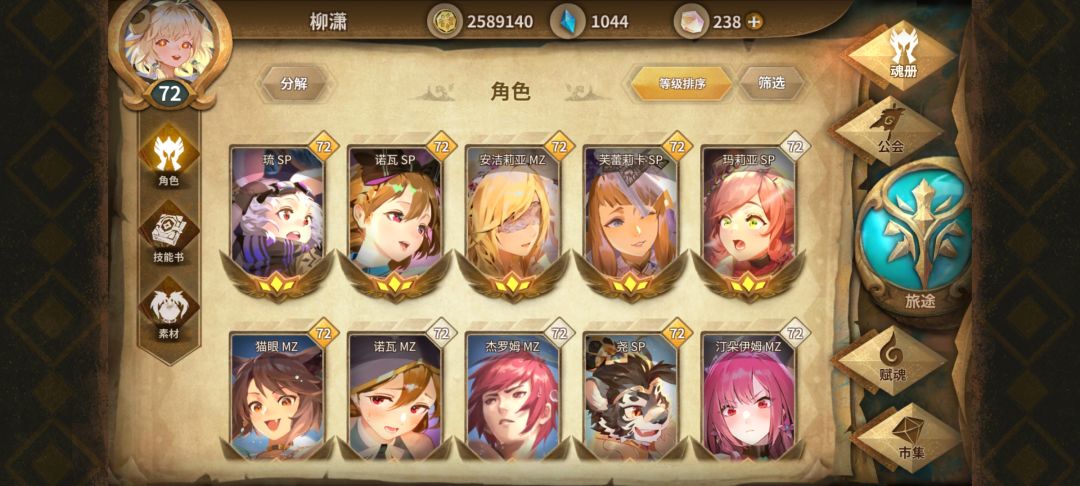This screenshot has height=486, width=1080.
Task: Open the player avatar portrait
Action: click(169, 47)
